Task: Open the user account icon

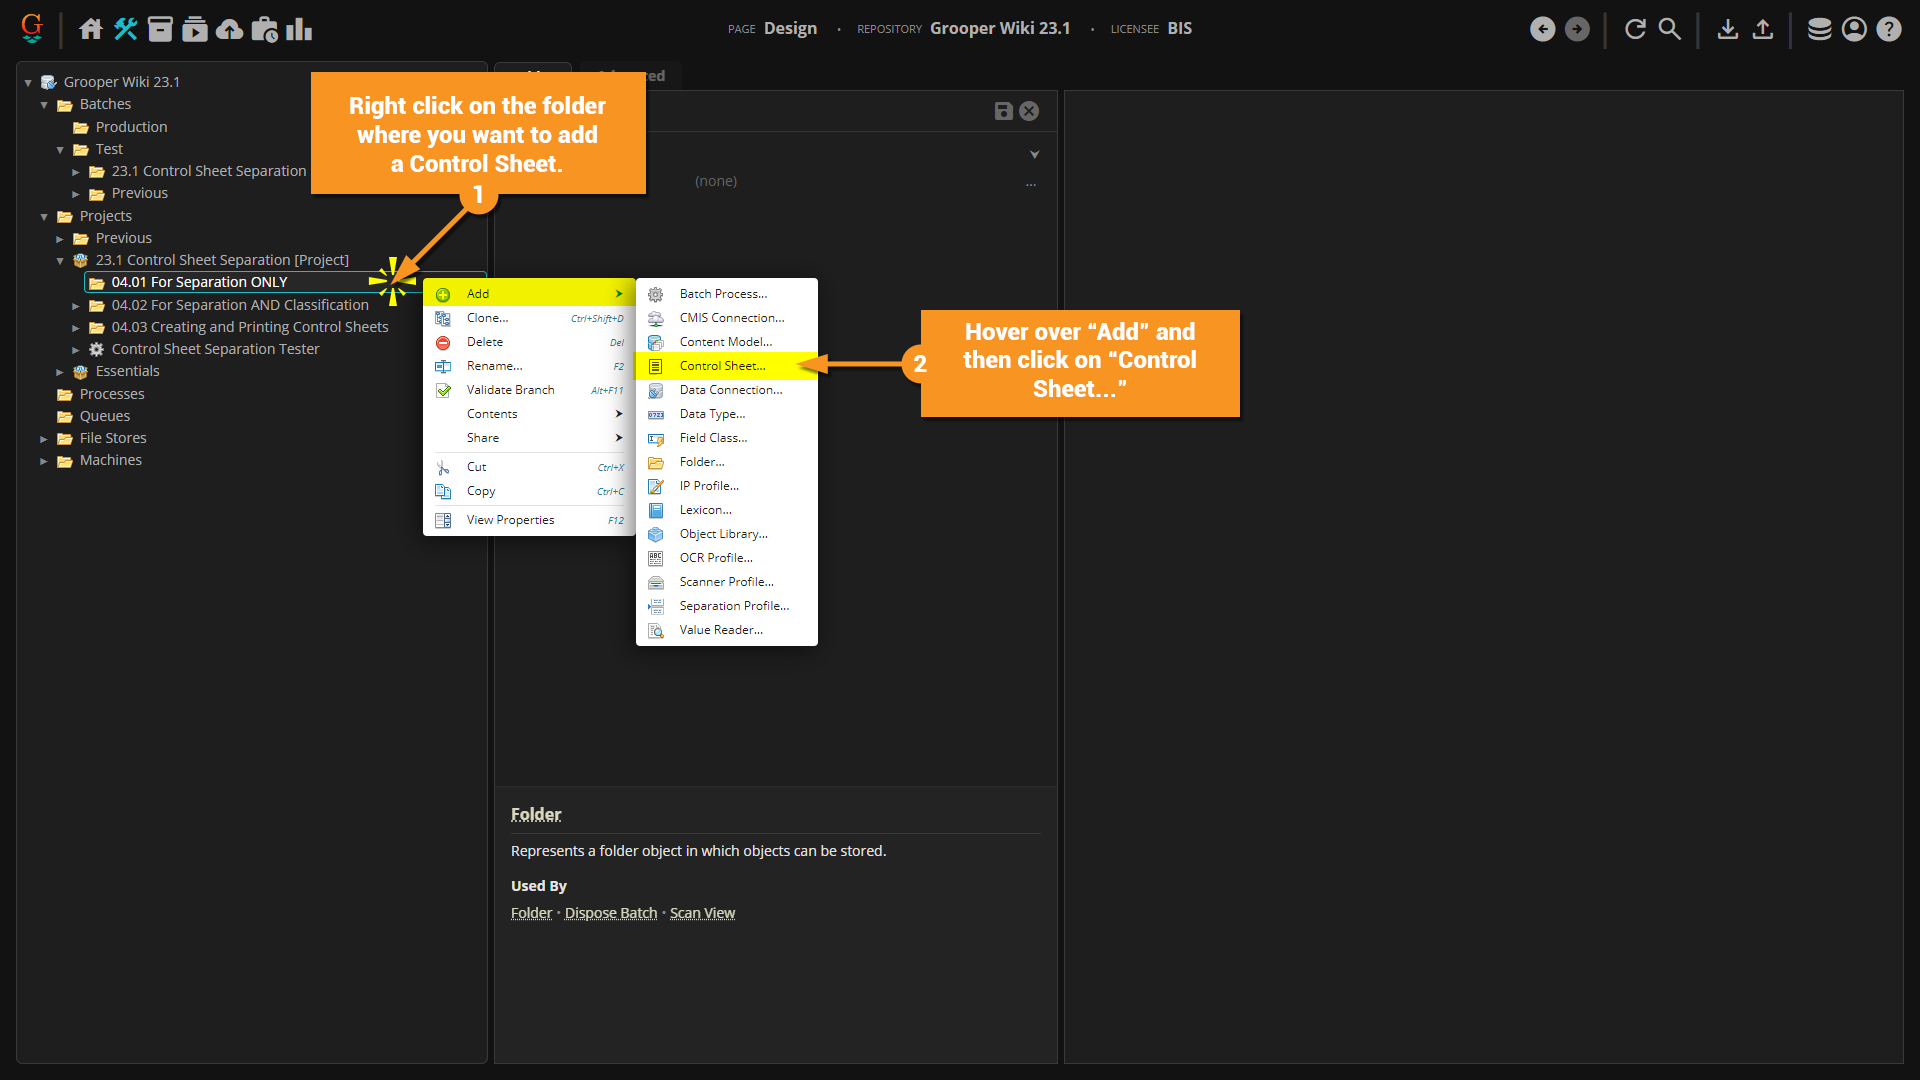Action: [x=1854, y=29]
